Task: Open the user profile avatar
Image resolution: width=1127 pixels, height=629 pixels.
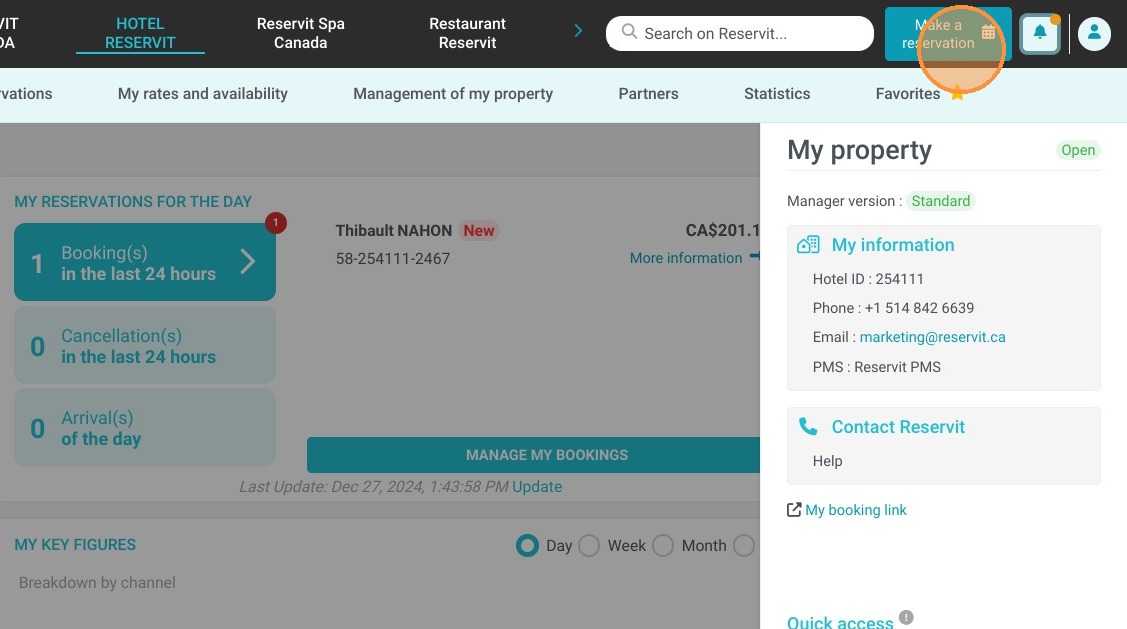Action: [1094, 33]
